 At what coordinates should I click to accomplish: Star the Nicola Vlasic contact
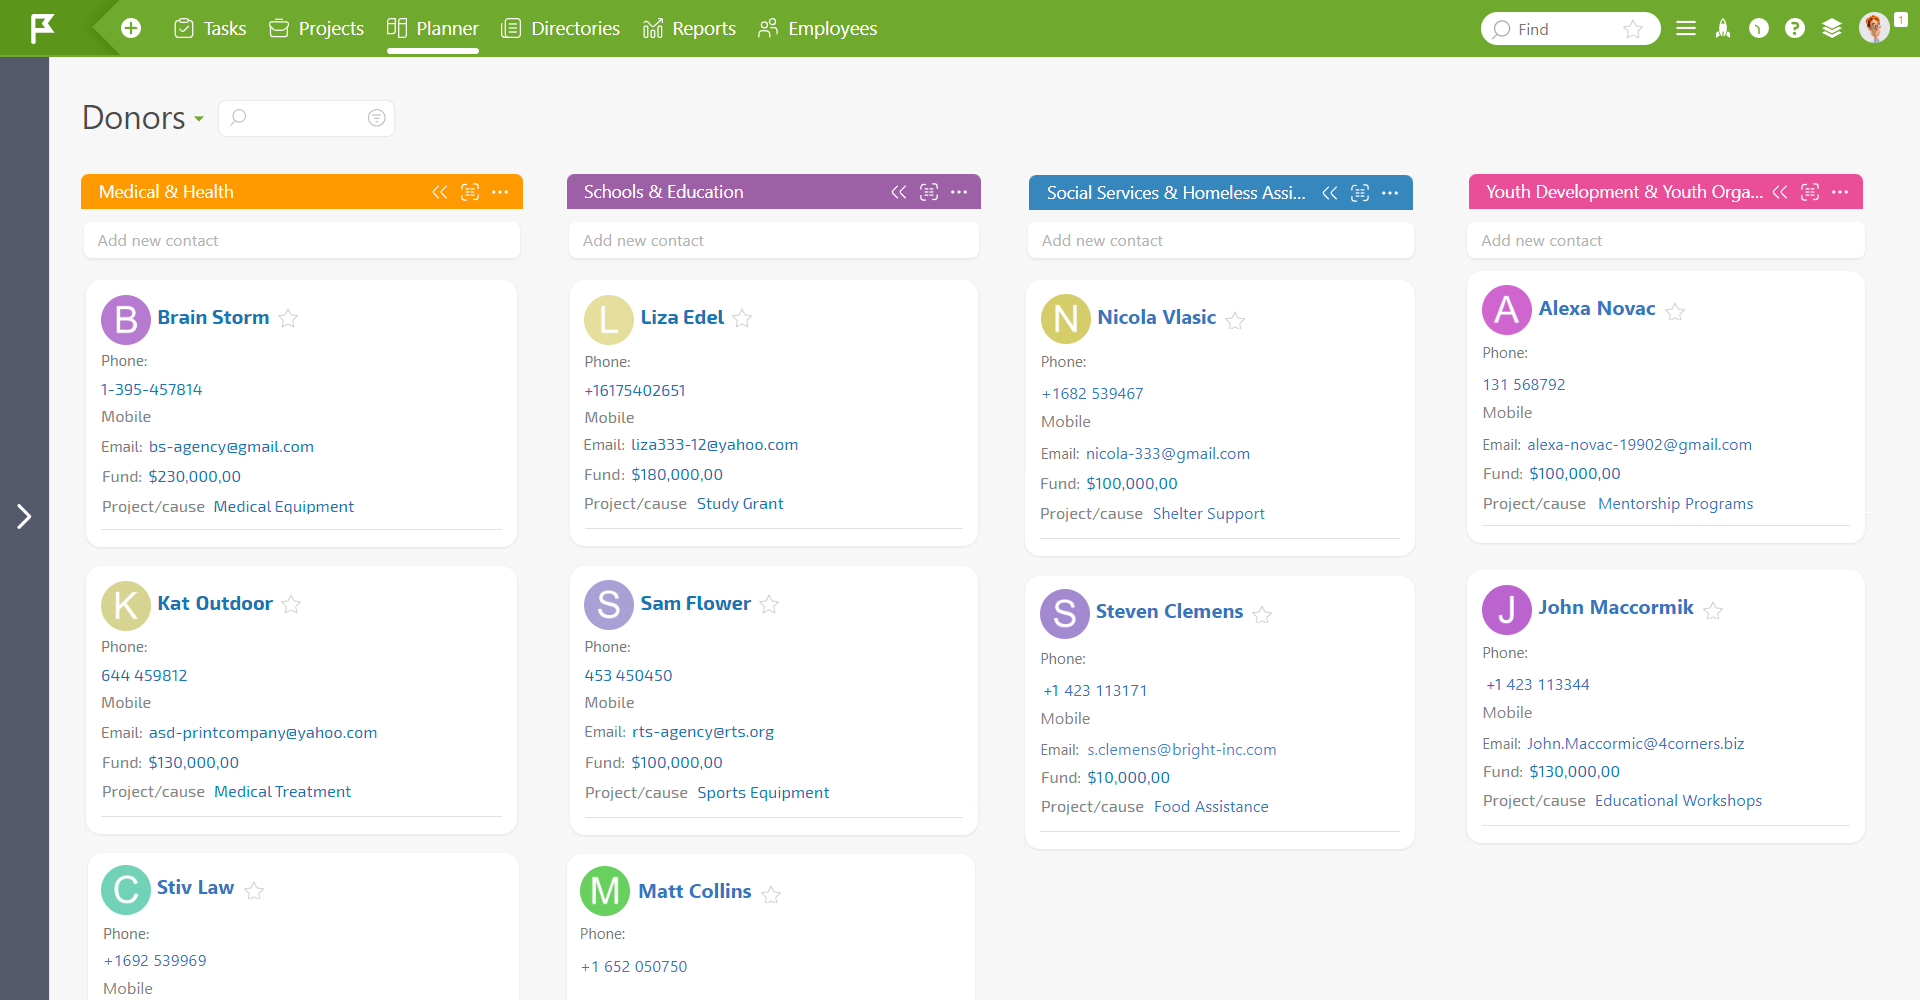click(x=1235, y=320)
